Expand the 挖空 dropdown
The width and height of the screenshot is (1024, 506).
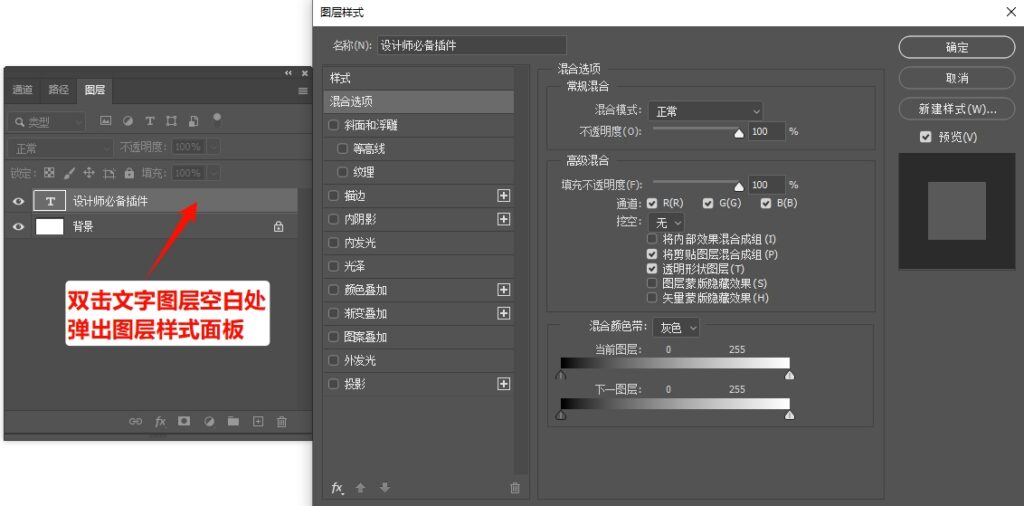point(666,222)
